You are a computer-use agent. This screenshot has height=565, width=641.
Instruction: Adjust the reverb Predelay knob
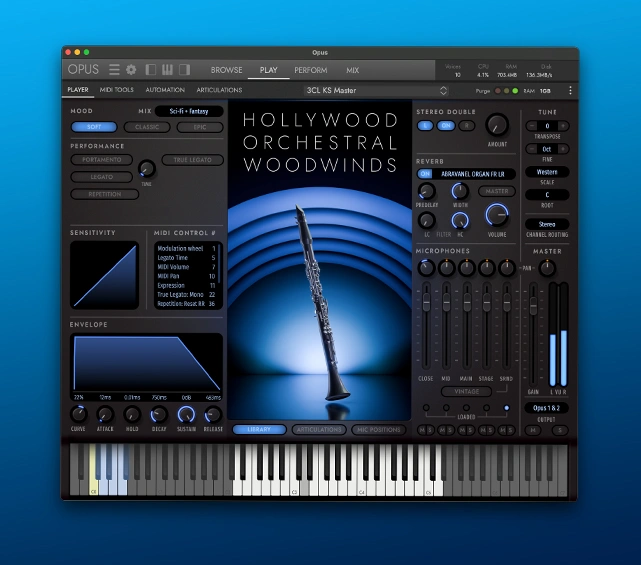pyautogui.click(x=426, y=191)
